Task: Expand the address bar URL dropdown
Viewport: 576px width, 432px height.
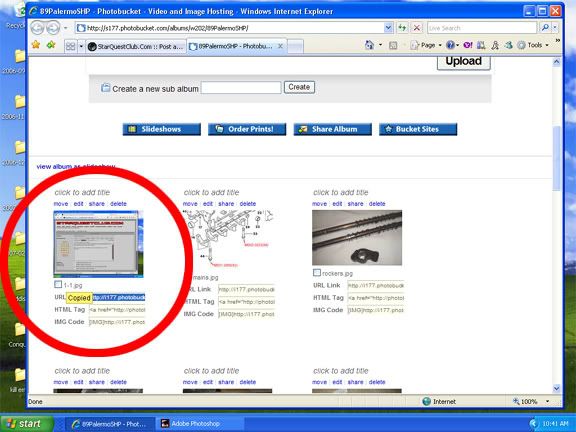Action: pyautogui.click(x=388, y=28)
